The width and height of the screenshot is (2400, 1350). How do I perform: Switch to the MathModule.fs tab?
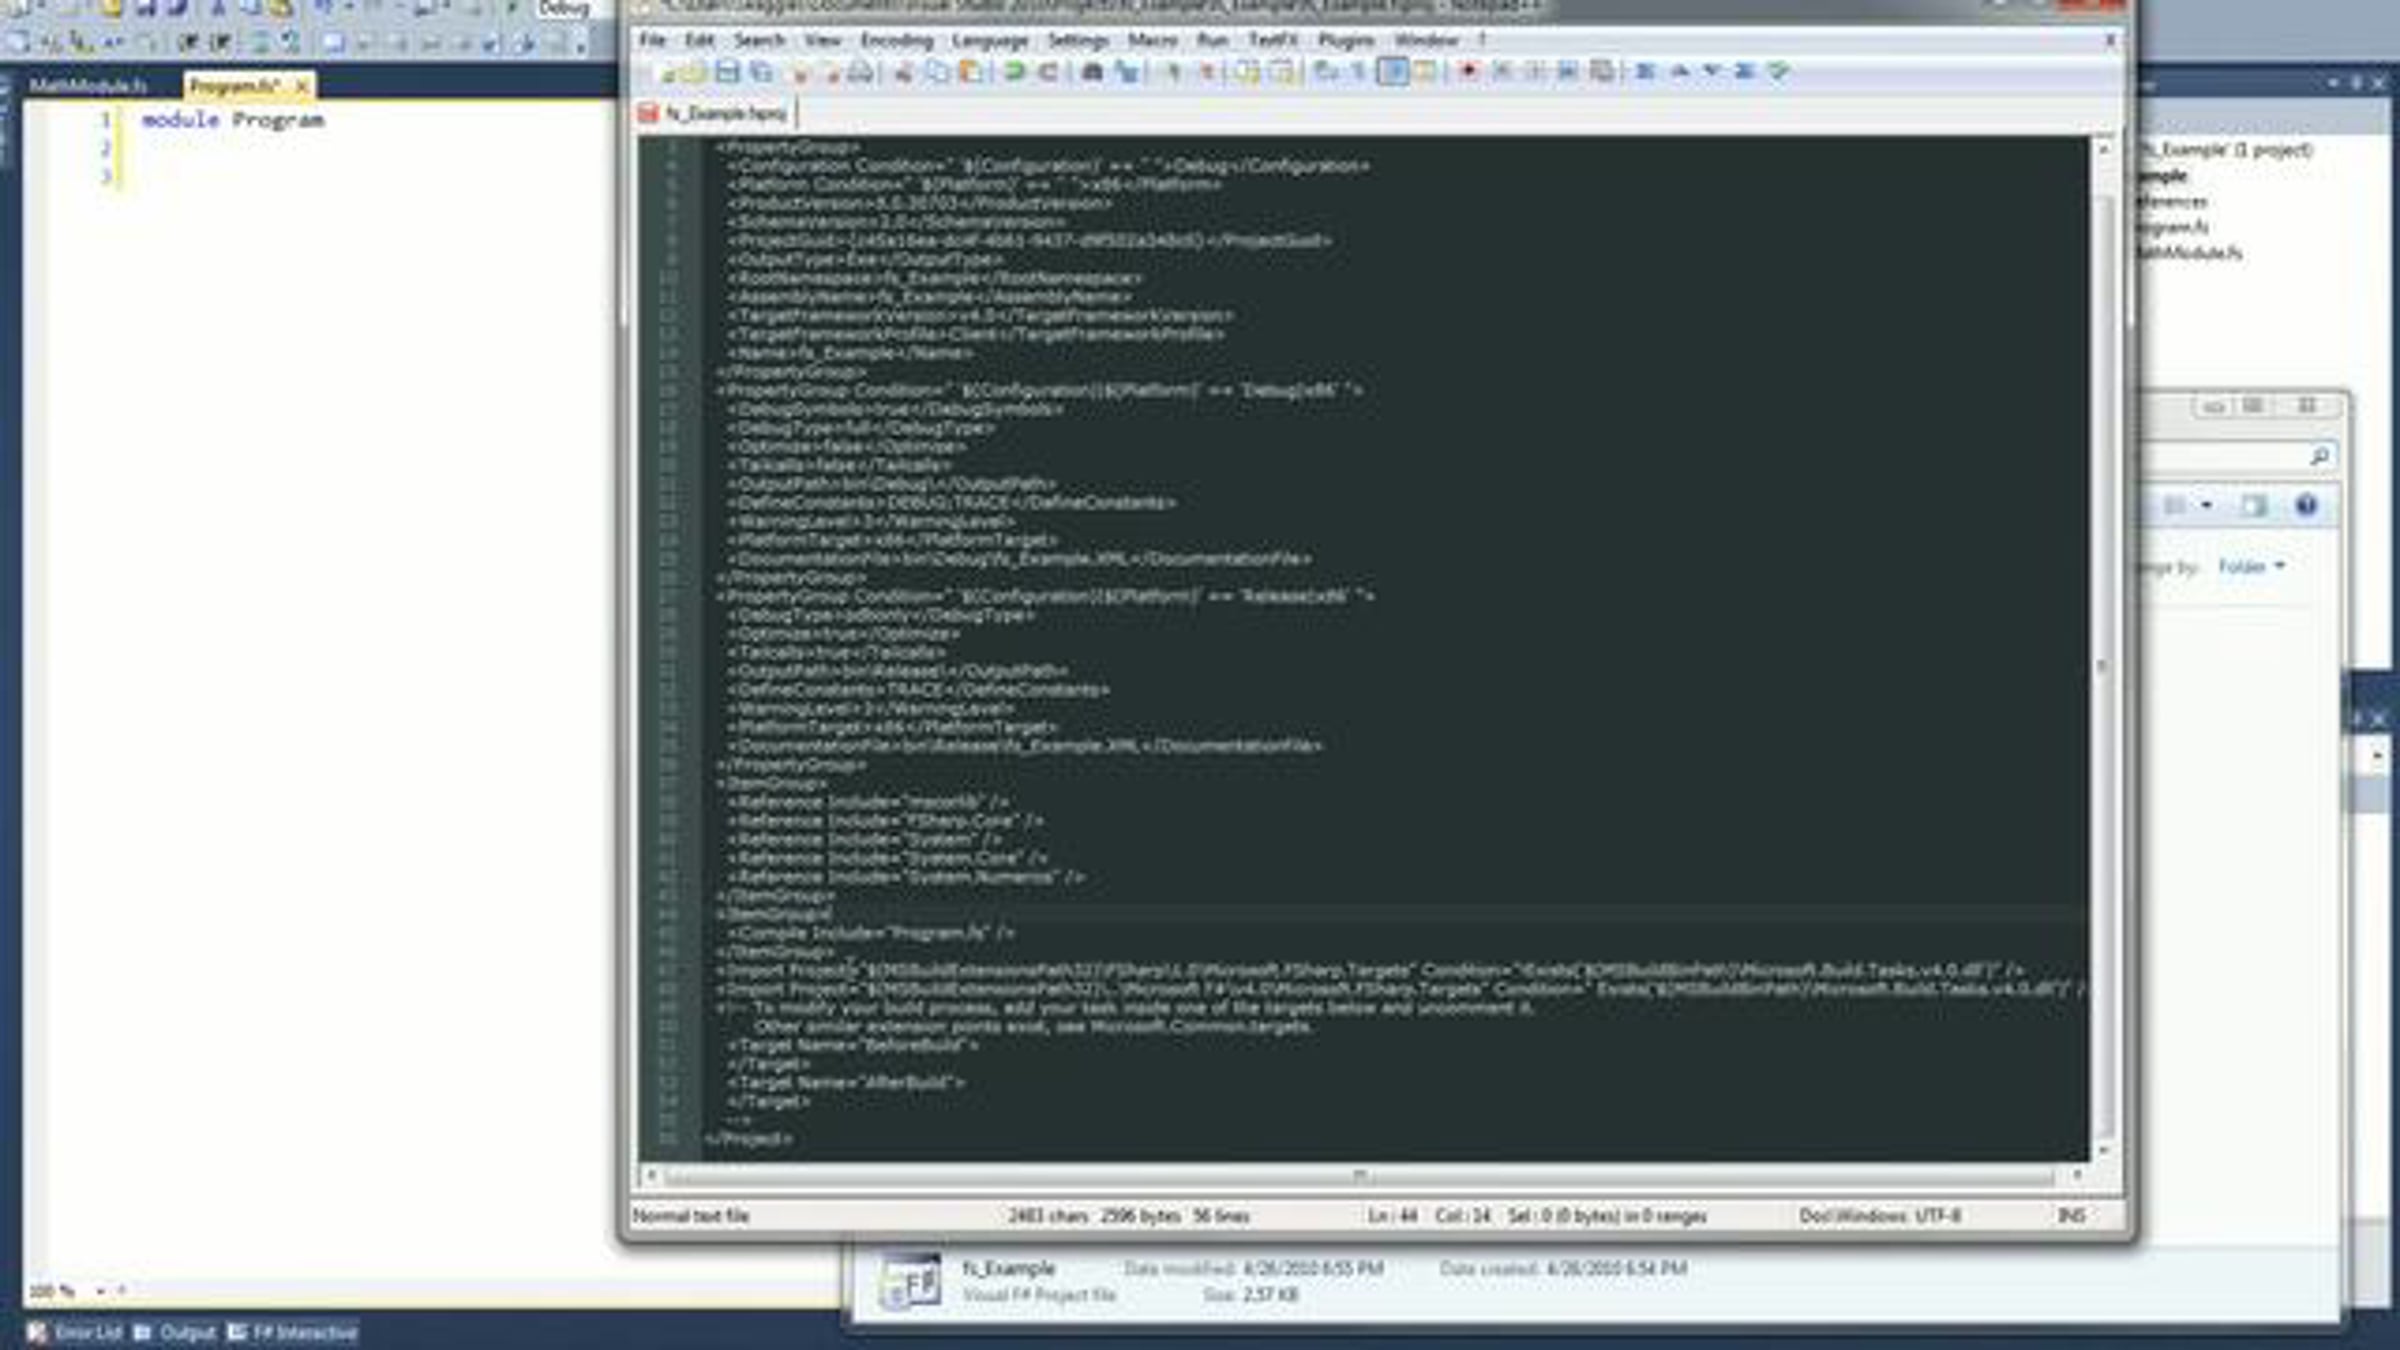pos(88,86)
